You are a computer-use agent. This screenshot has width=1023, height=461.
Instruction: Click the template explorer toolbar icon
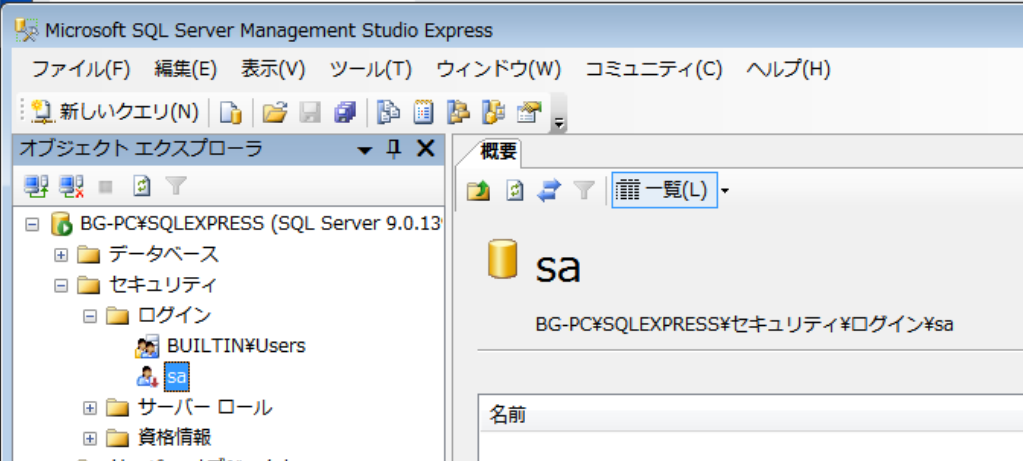click(493, 112)
